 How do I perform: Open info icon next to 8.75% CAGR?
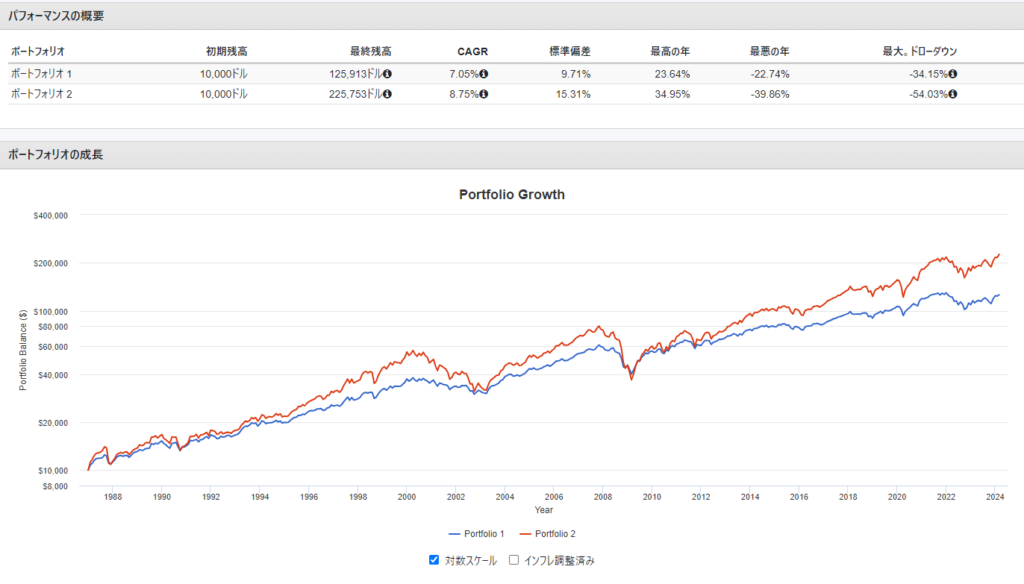coord(483,94)
